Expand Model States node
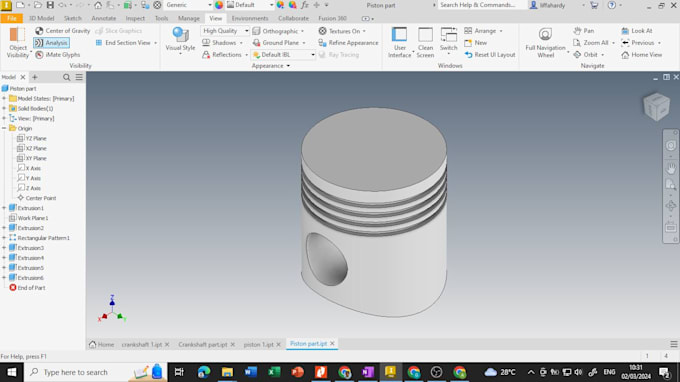Viewport: 680px width, 382px height. coord(4,99)
